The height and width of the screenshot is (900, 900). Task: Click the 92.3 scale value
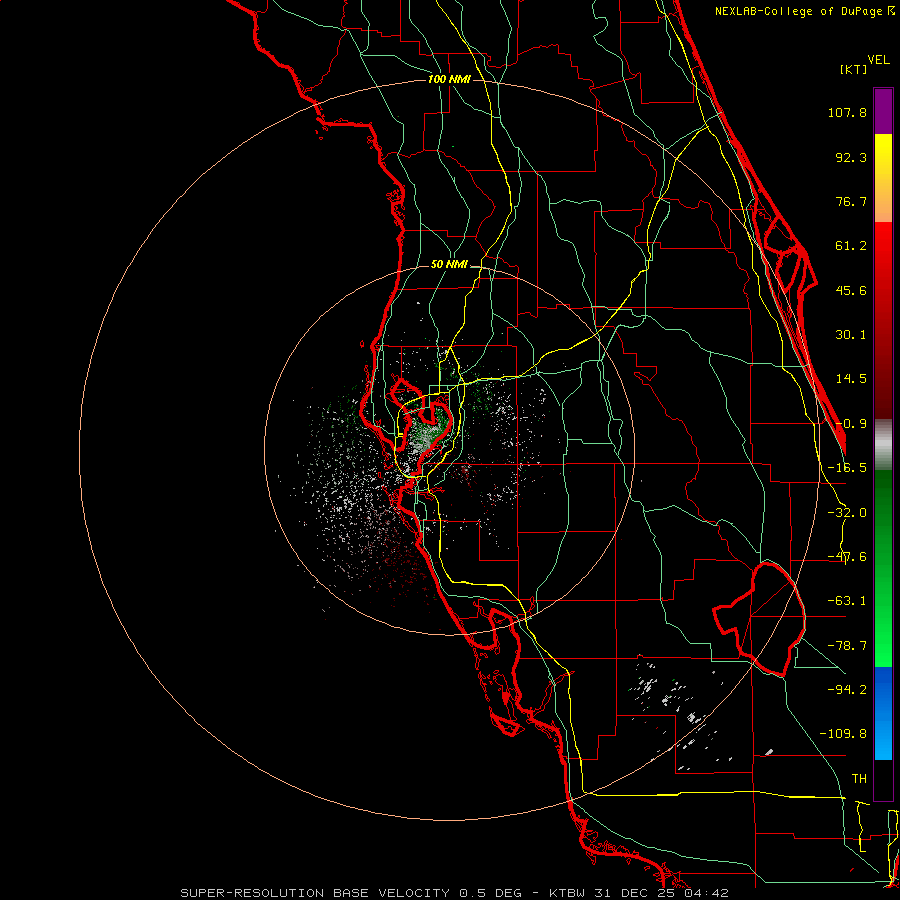851,157
